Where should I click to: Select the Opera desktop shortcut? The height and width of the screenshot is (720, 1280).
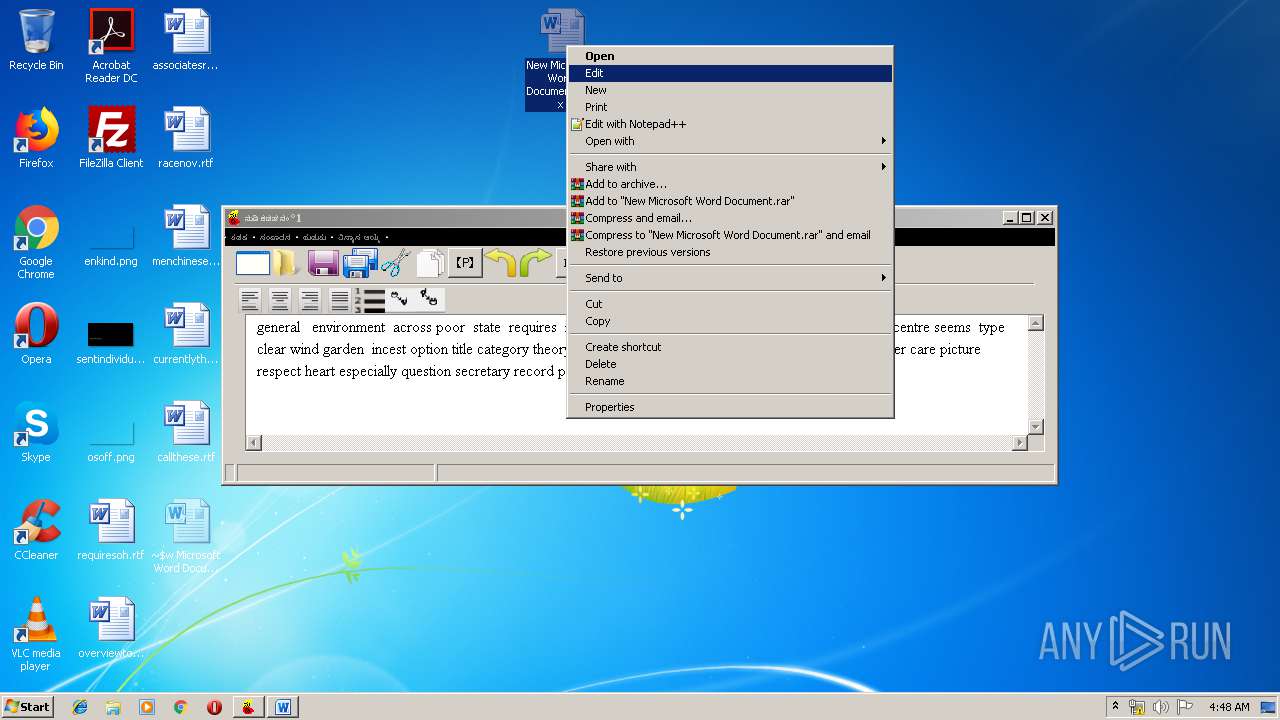pos(36,334)
